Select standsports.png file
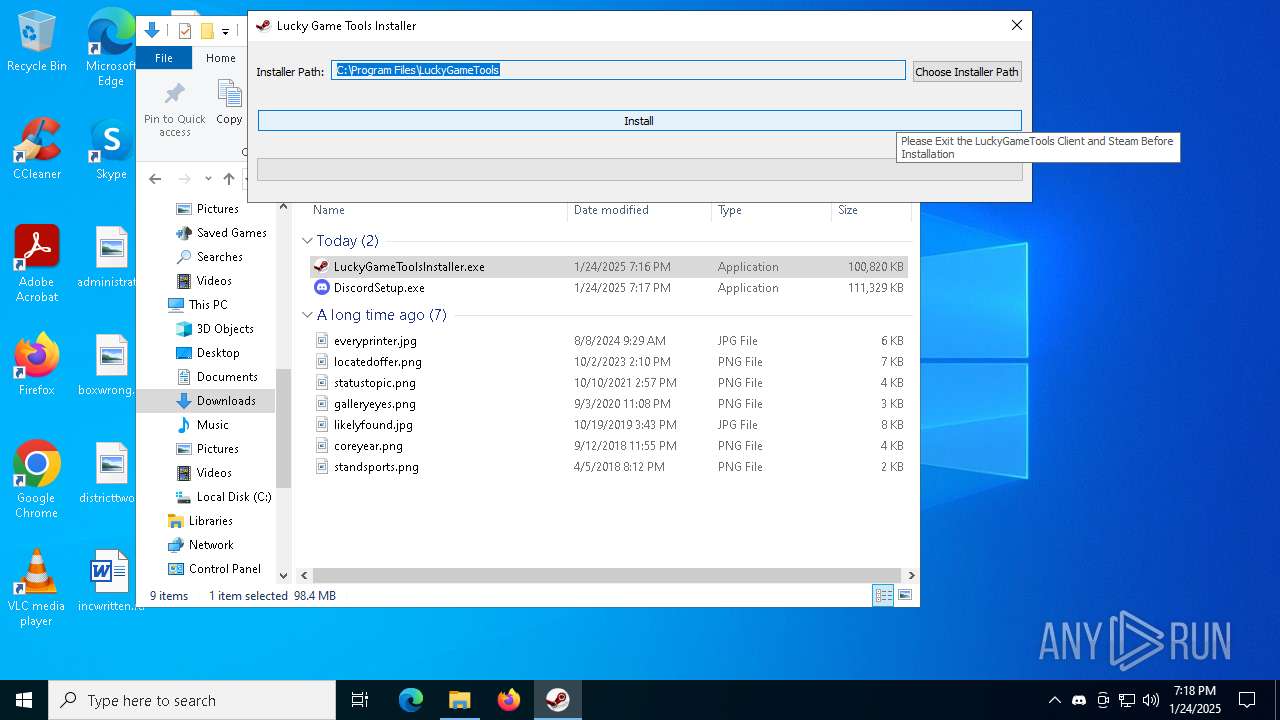Viewport: 1280px width, 720px height. [x=608, y=467]
